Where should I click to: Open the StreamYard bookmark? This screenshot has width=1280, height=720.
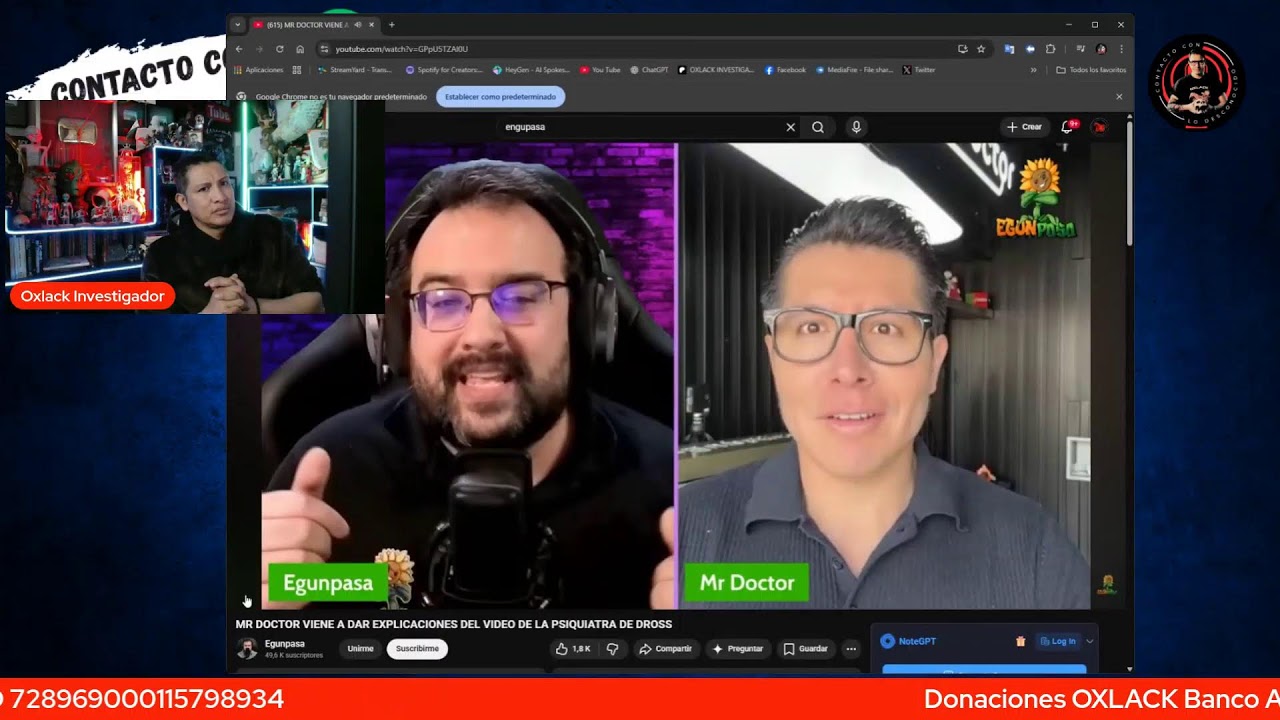[354, 70]
